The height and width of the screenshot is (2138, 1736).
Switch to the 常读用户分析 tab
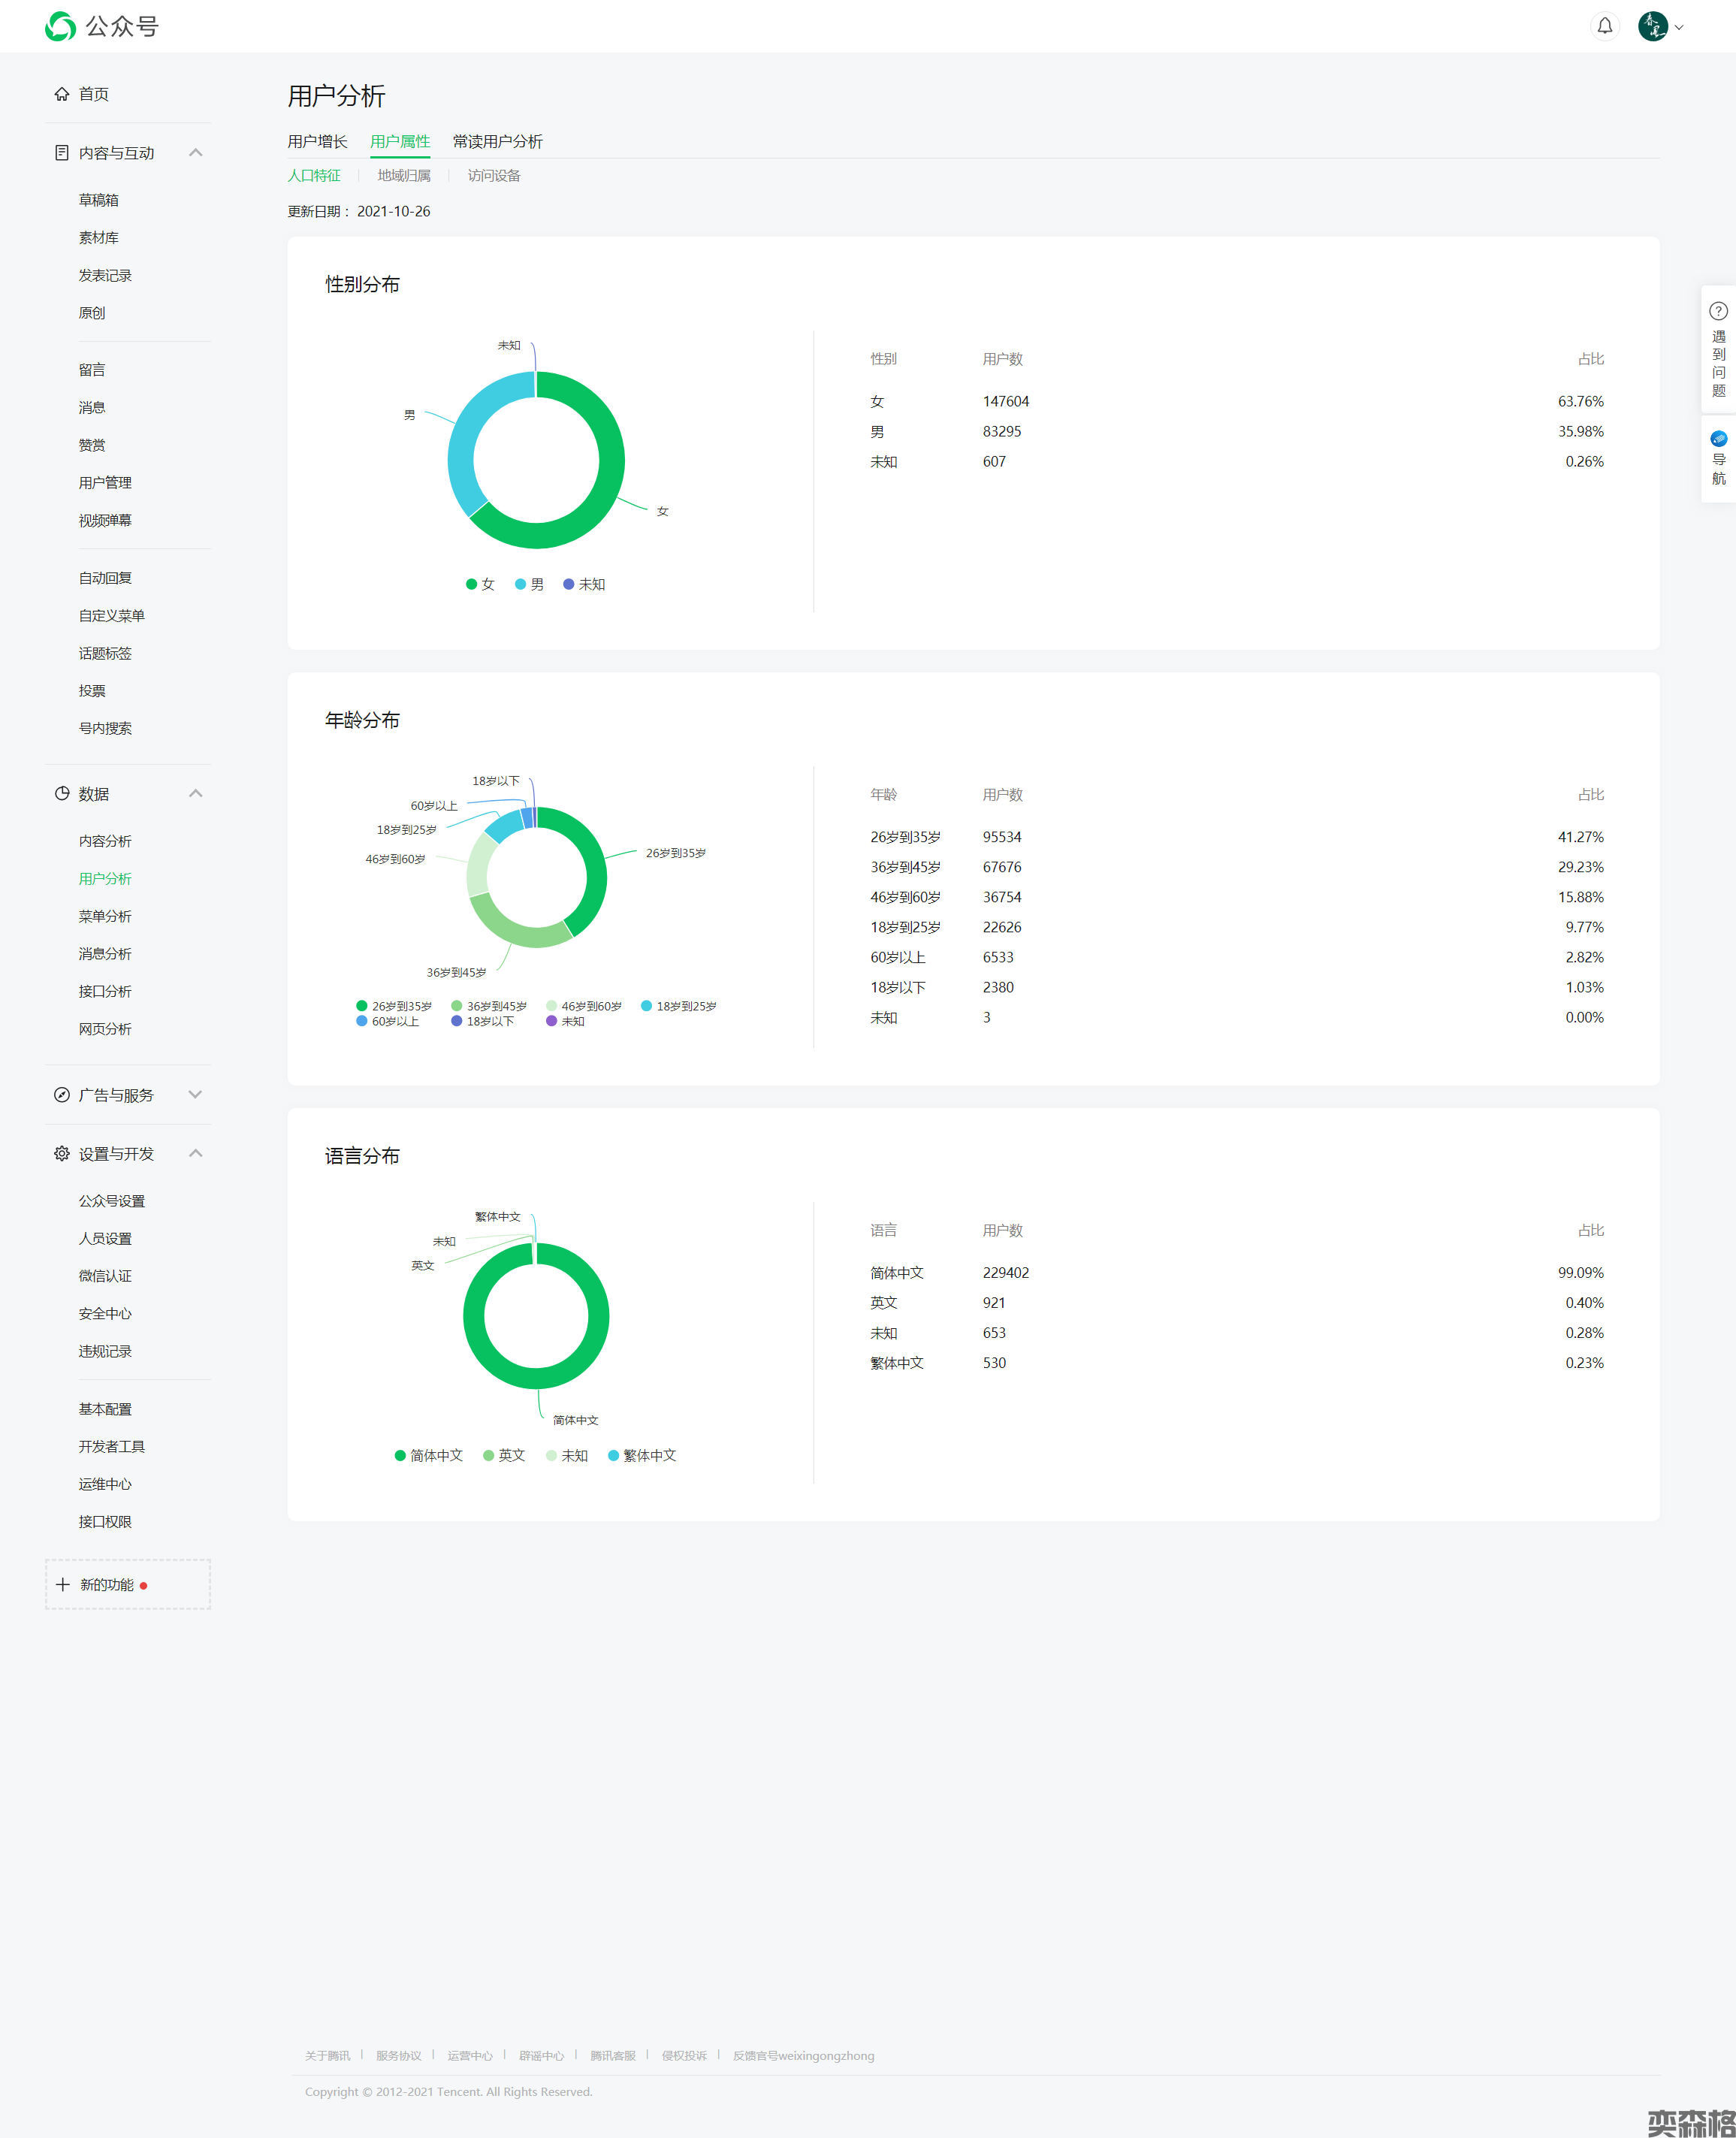click(x=497, y=141)
